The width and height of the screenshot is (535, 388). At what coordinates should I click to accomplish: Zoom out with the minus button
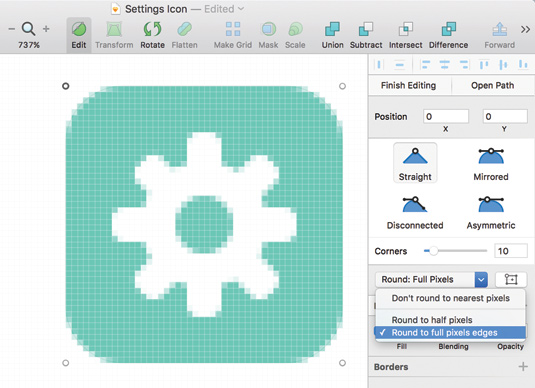(x=12, y=29)
